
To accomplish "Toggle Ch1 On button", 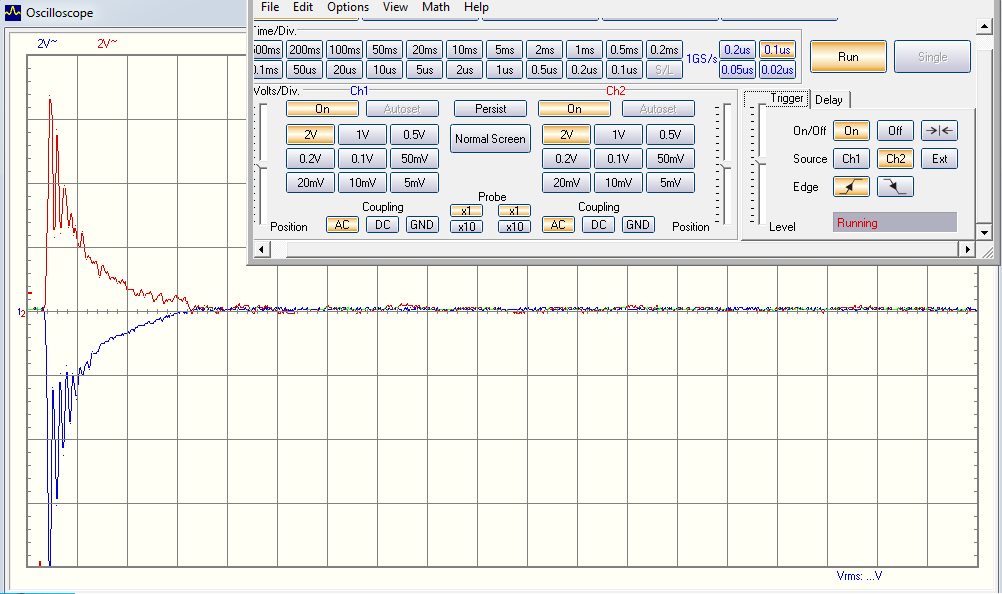I will [322, 109].
